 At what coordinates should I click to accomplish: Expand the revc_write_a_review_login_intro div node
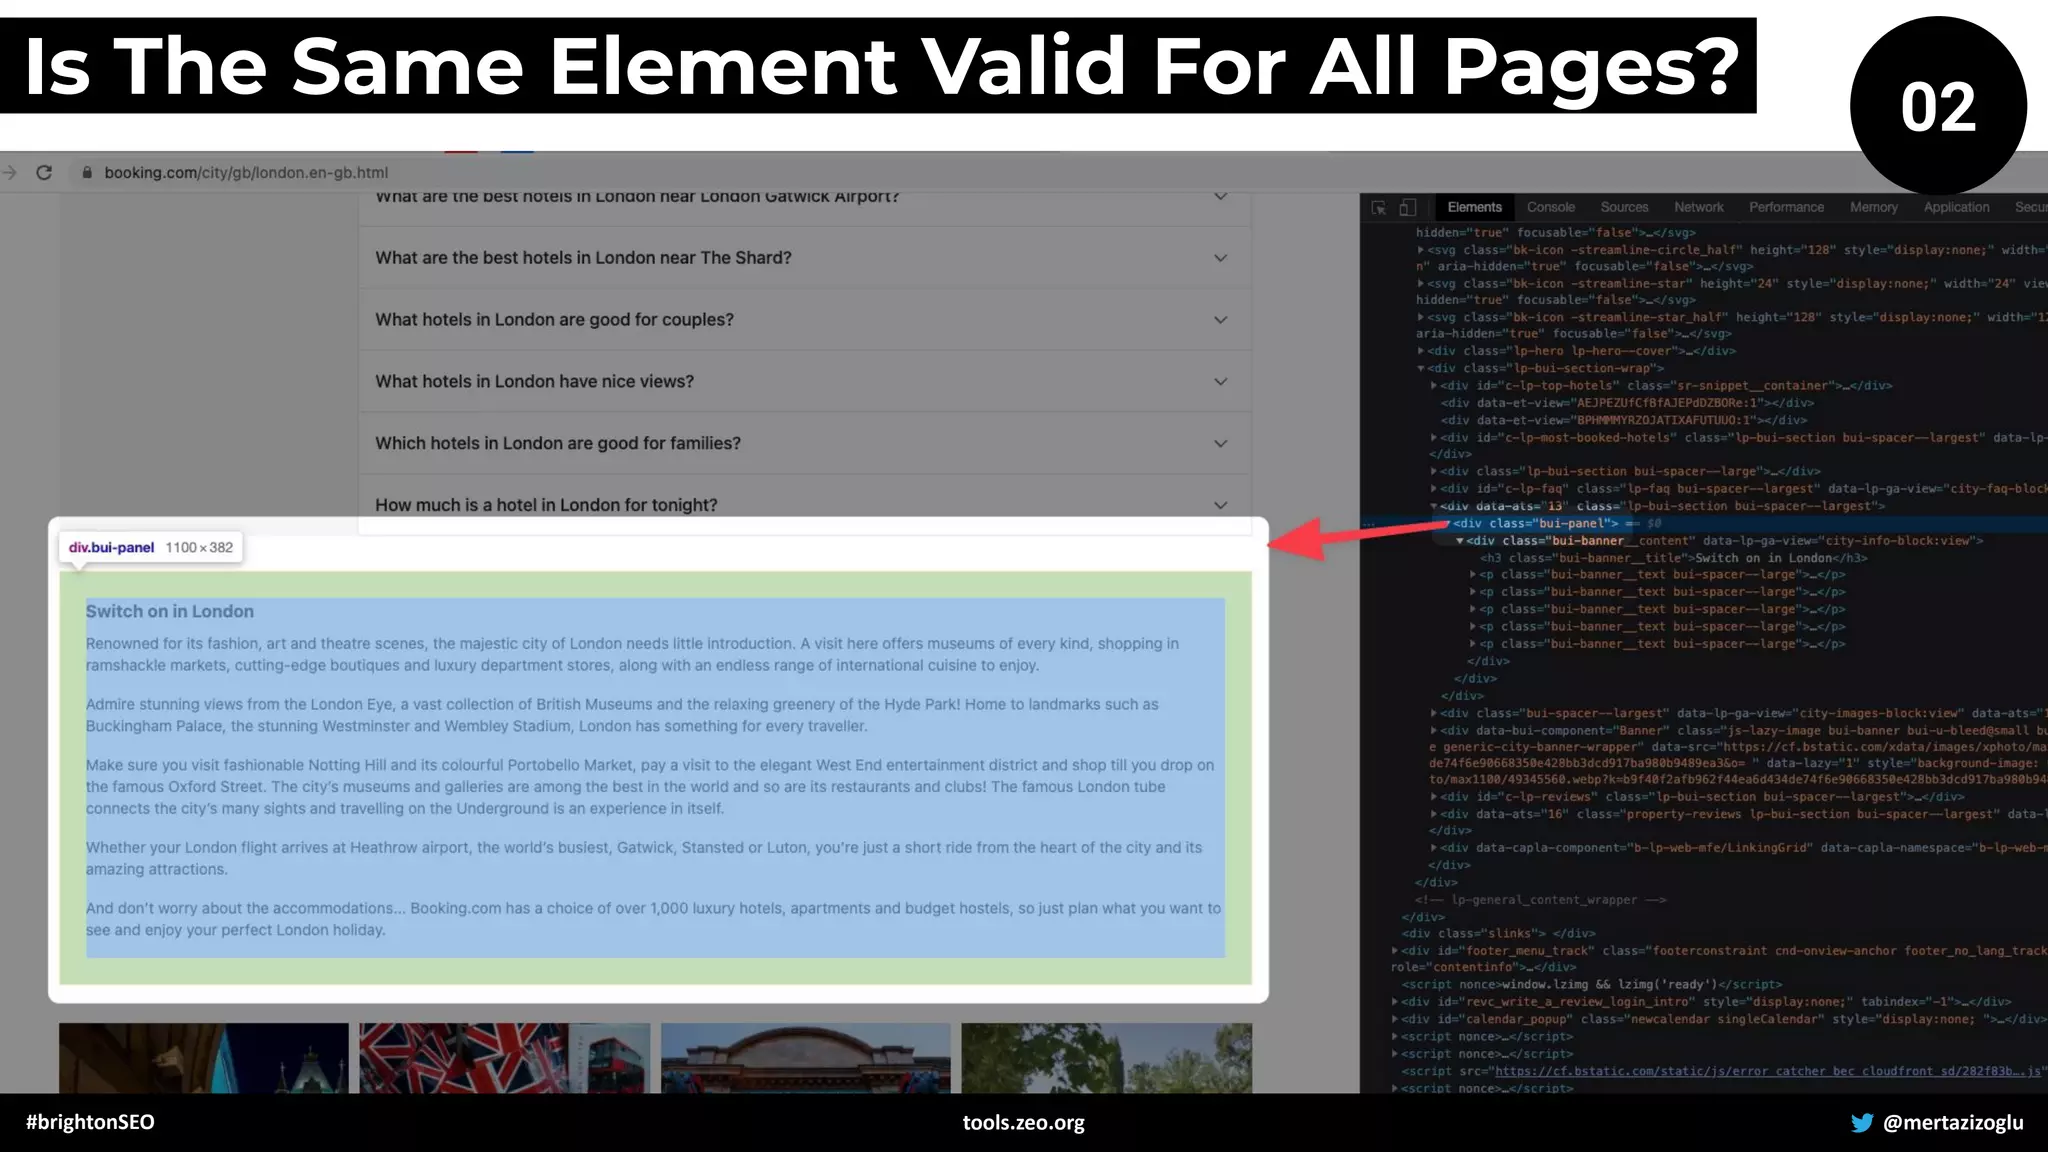tap(1395, 1002)
